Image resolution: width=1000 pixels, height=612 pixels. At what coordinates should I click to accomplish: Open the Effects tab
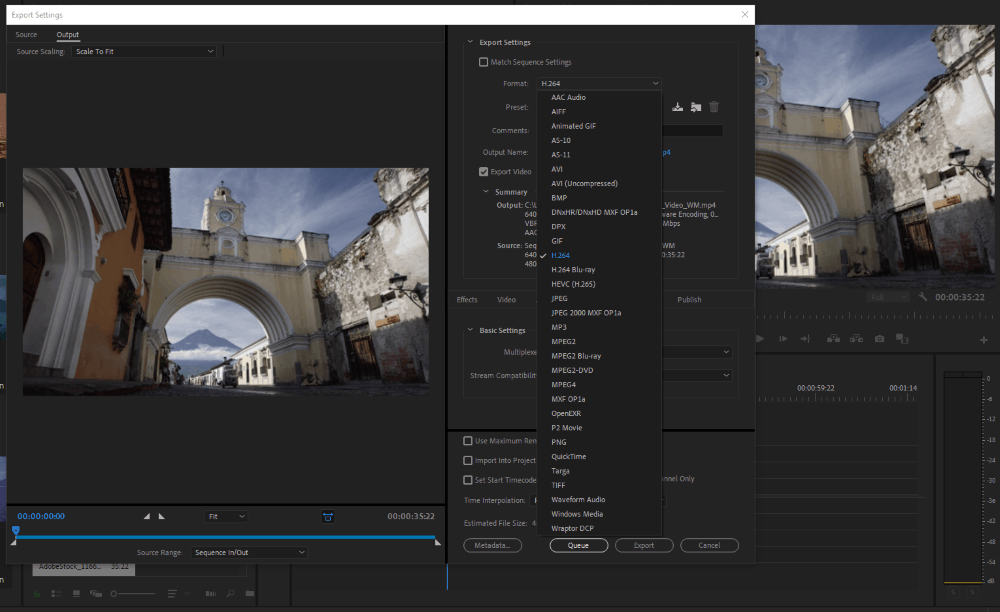[x=467, y=300]
